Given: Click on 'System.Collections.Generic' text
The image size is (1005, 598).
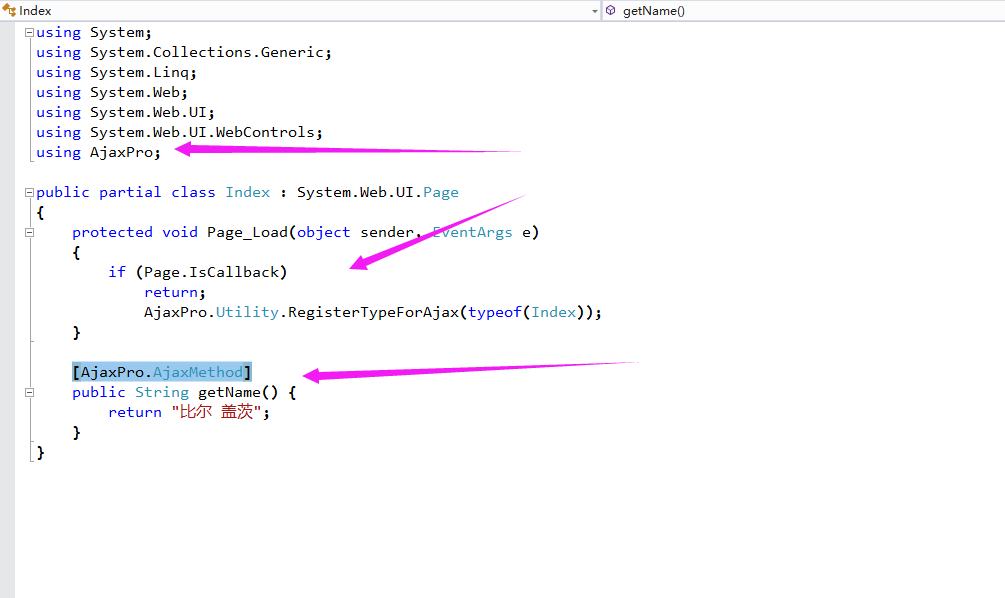Looking at the screenshot, I should (x=206, y=52).
